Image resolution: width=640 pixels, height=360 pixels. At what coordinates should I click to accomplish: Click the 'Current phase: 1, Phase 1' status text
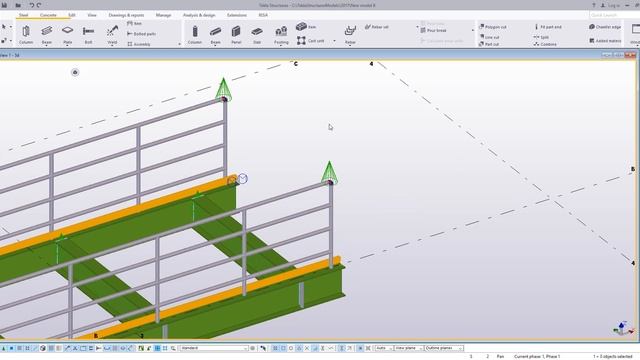(537, 356)
